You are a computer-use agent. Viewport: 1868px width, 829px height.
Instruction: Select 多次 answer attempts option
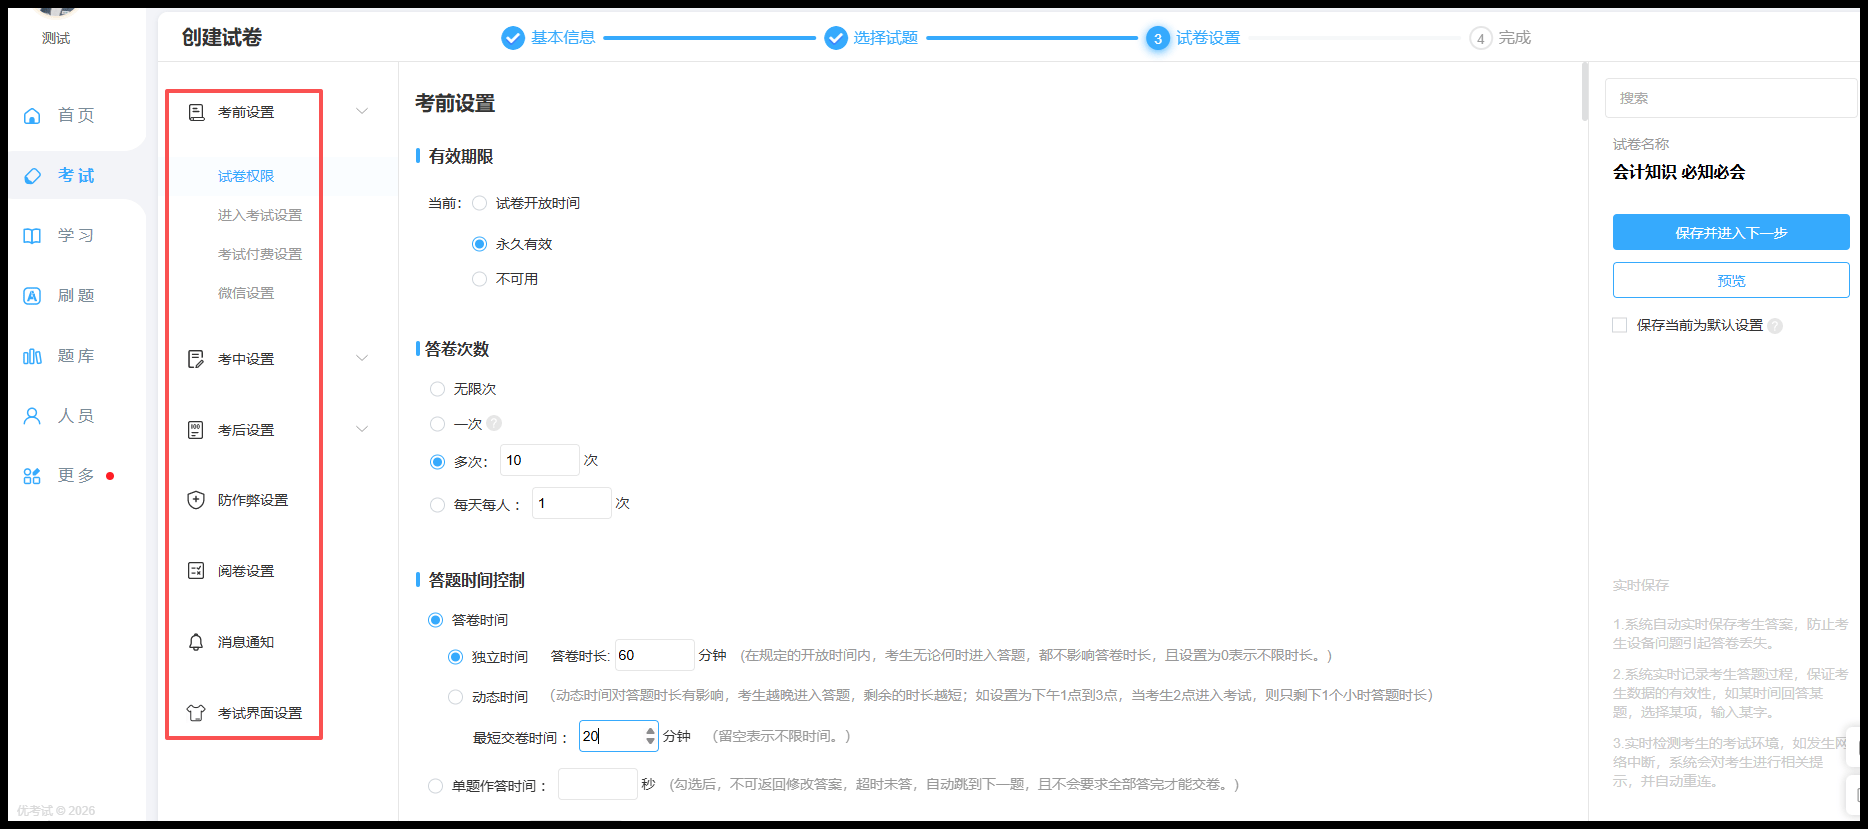pyautogui.click(x=437, y=462)
